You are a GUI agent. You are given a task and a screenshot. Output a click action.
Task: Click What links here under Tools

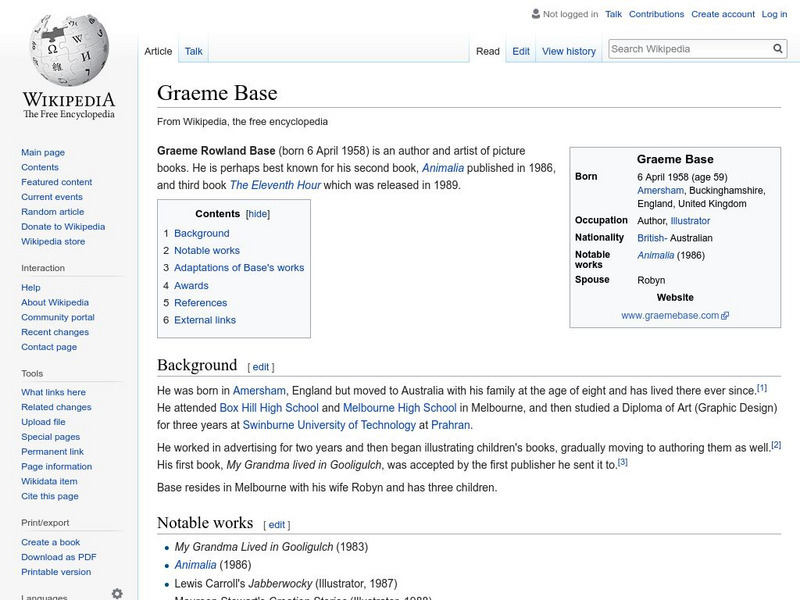point(55,392)
